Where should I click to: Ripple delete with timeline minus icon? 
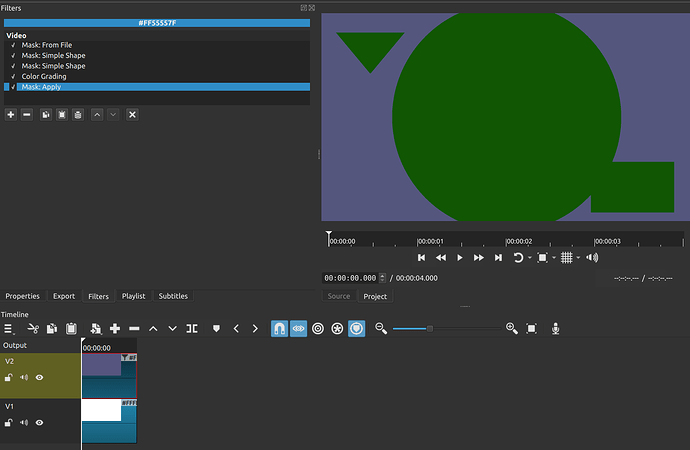(x=134, y=329)
